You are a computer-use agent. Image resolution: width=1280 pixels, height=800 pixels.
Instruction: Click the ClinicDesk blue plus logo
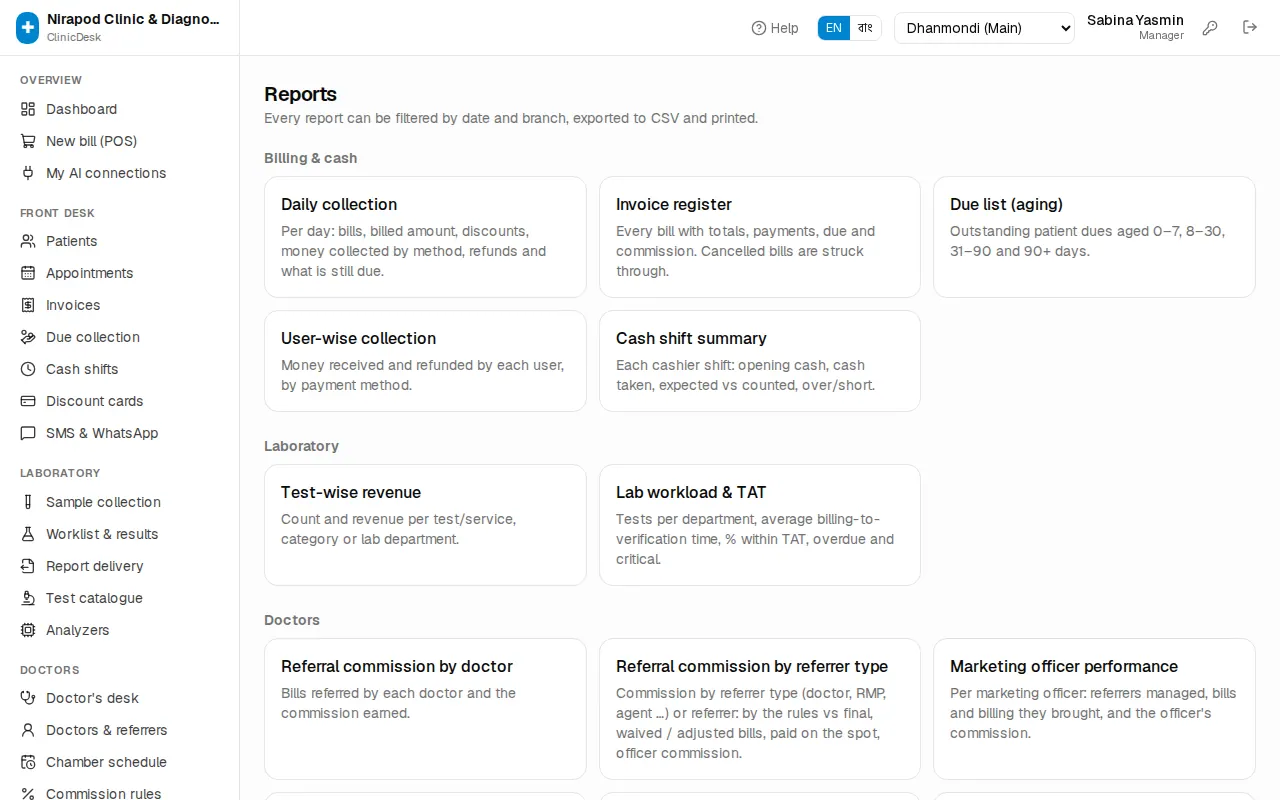pos(28,28)
